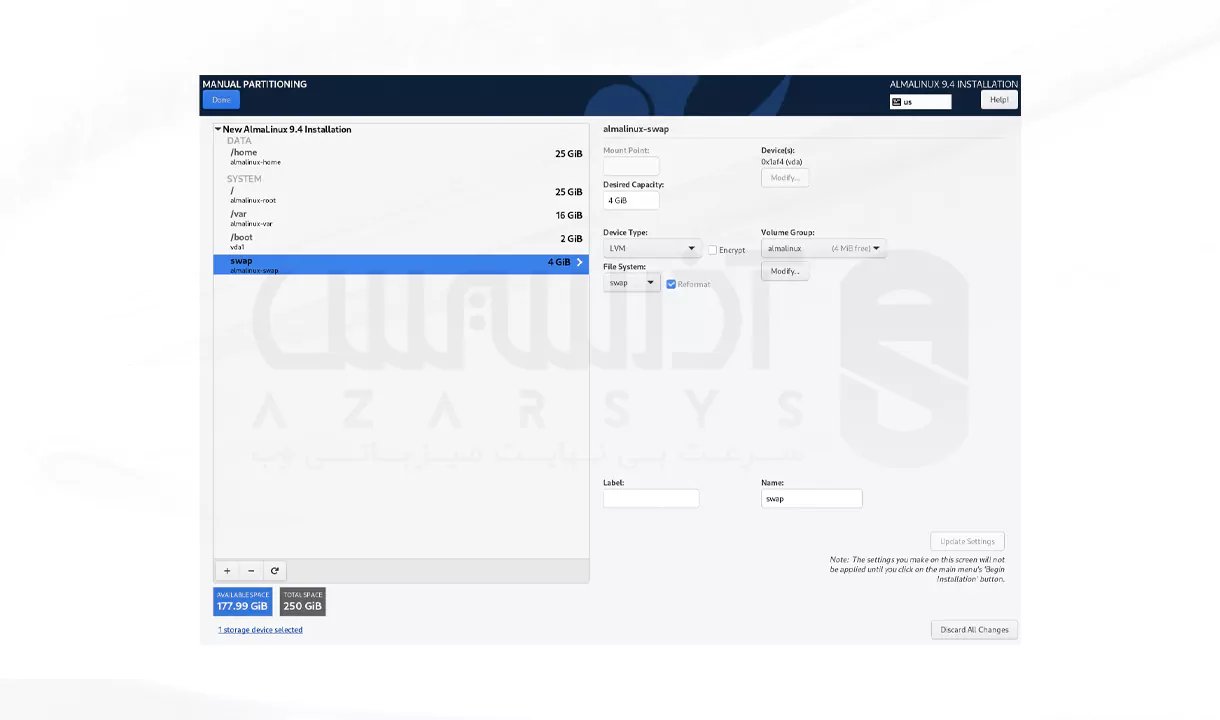Open the Help! button
Image resolution: width=1220 pixels, height=720 pixels.
(x=999, y=100)
